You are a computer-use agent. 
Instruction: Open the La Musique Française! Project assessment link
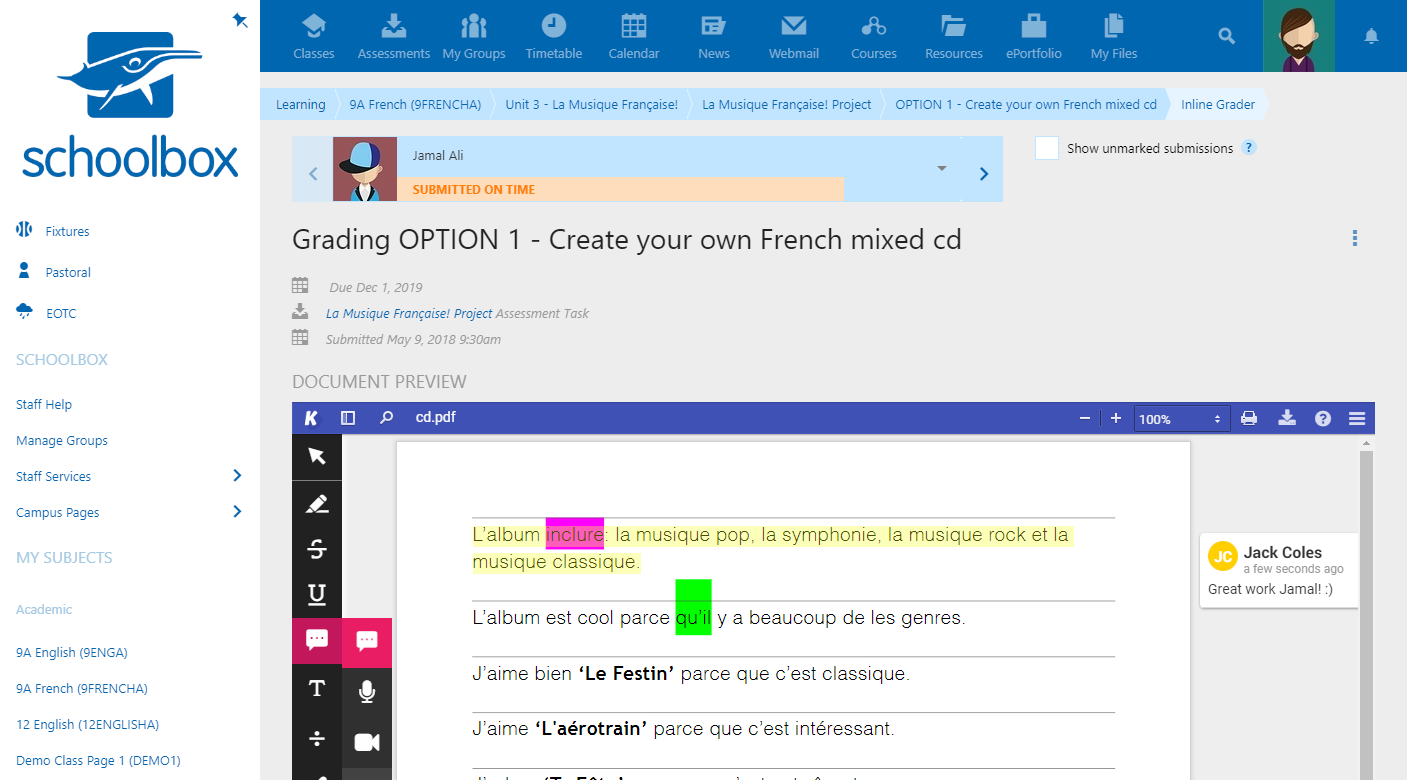(409, 313)
